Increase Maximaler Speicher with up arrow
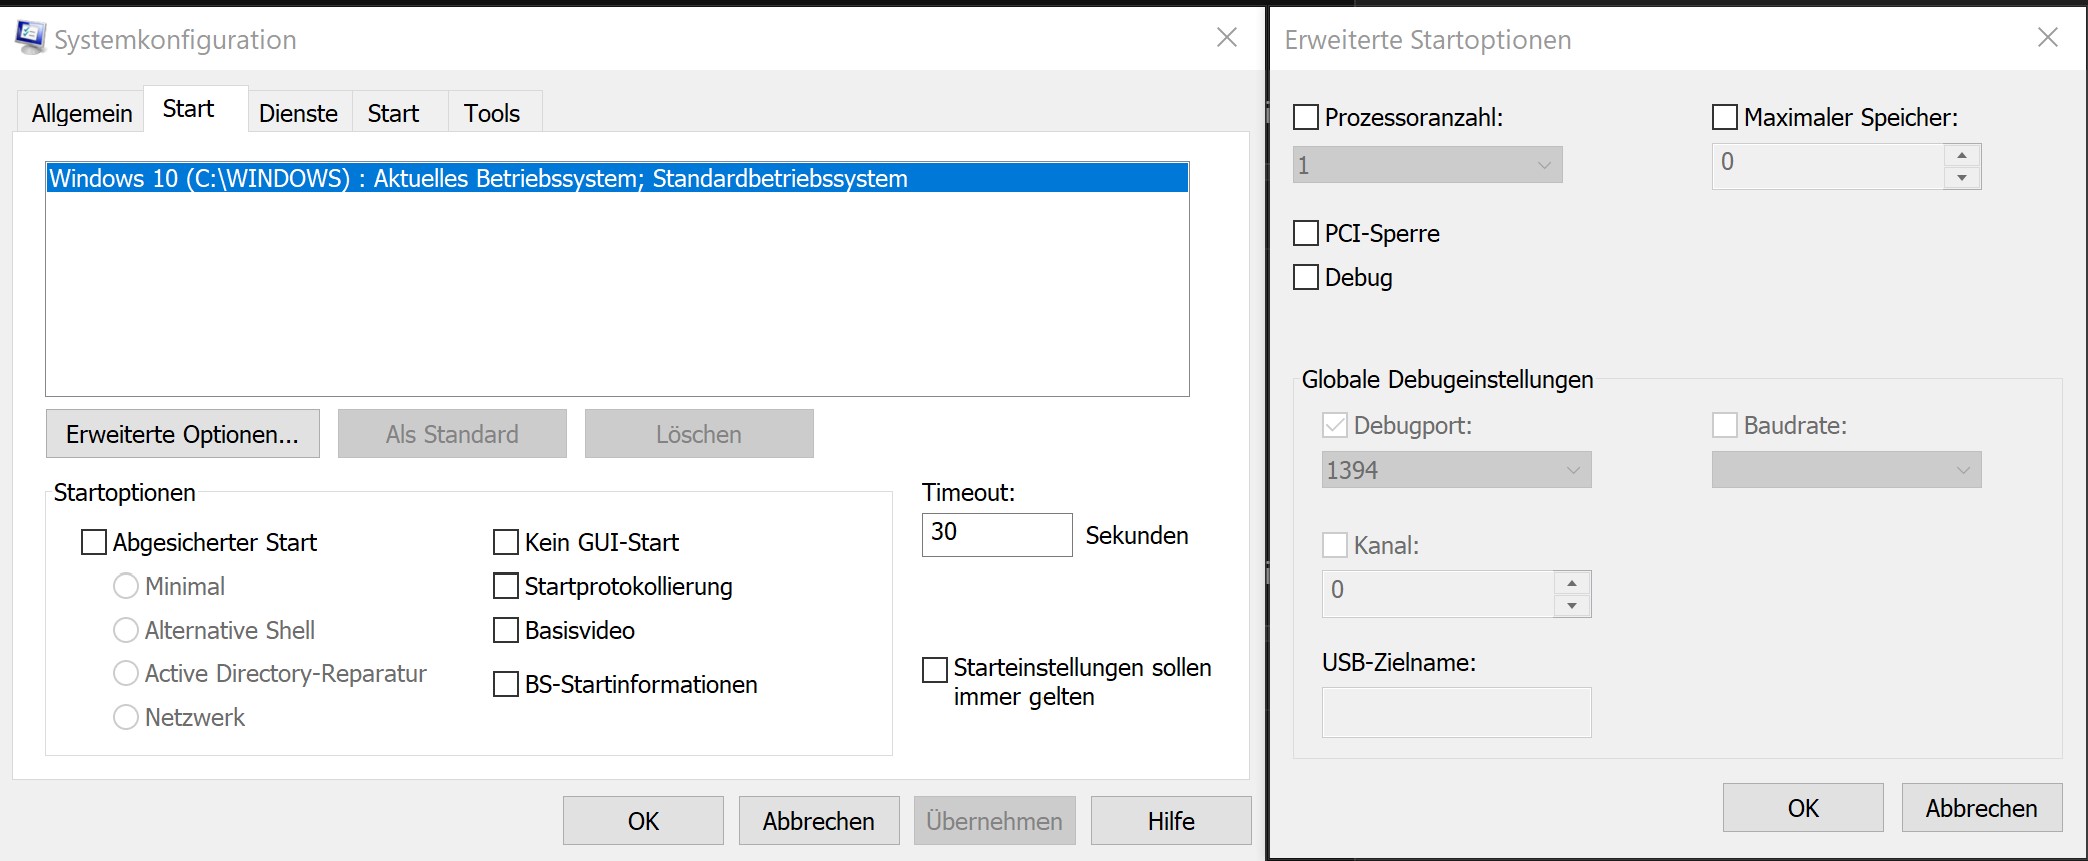2088x861 pixels. pyautogui.click(x=1962, y=155)
